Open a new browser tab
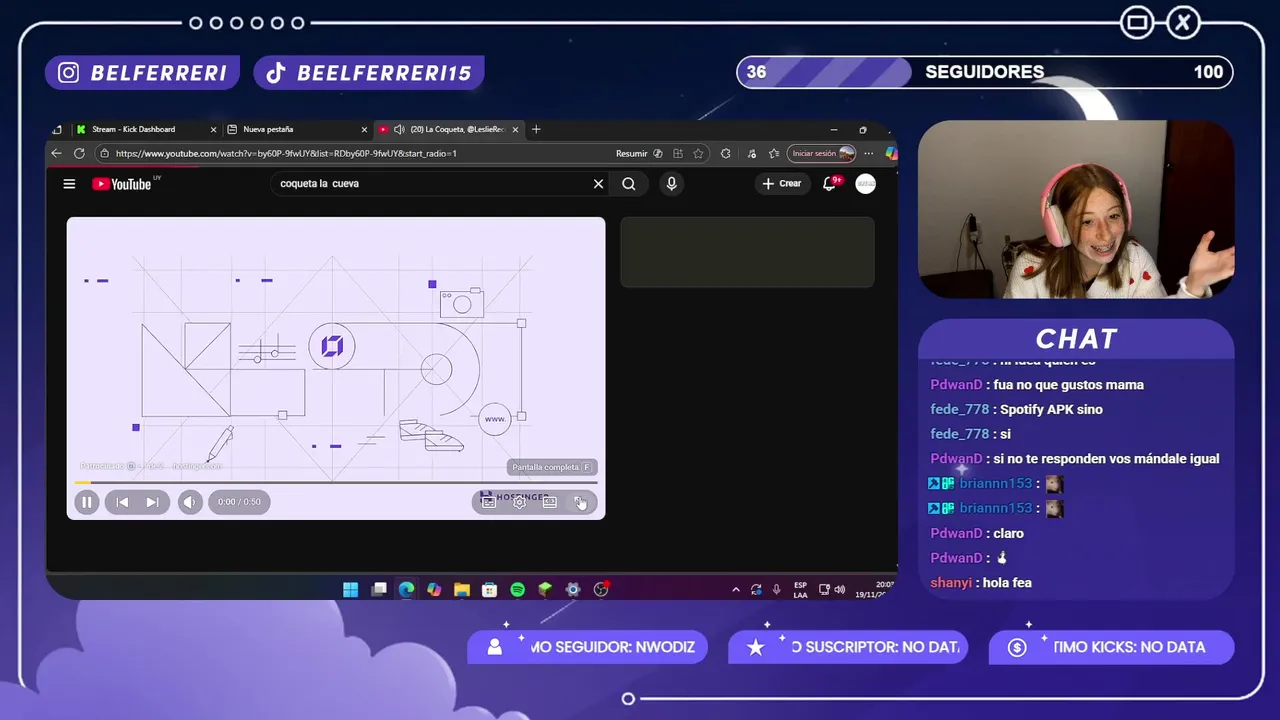Viewport: 1280px width, 720px height. click(x=536, y=129)
